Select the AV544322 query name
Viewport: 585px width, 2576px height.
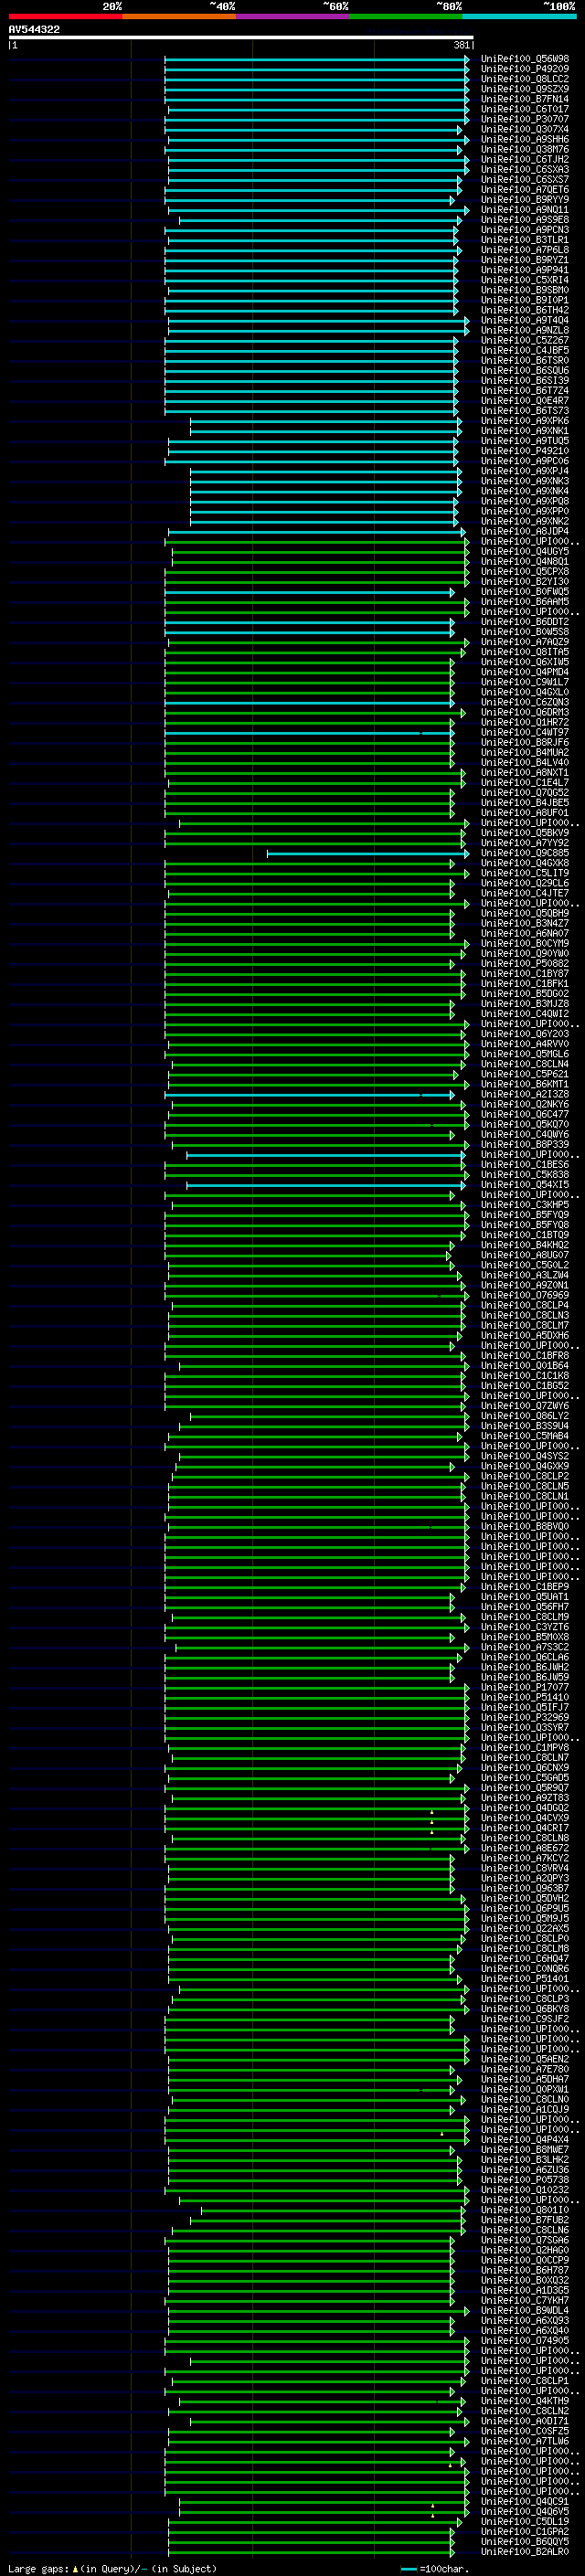(34, 29)
